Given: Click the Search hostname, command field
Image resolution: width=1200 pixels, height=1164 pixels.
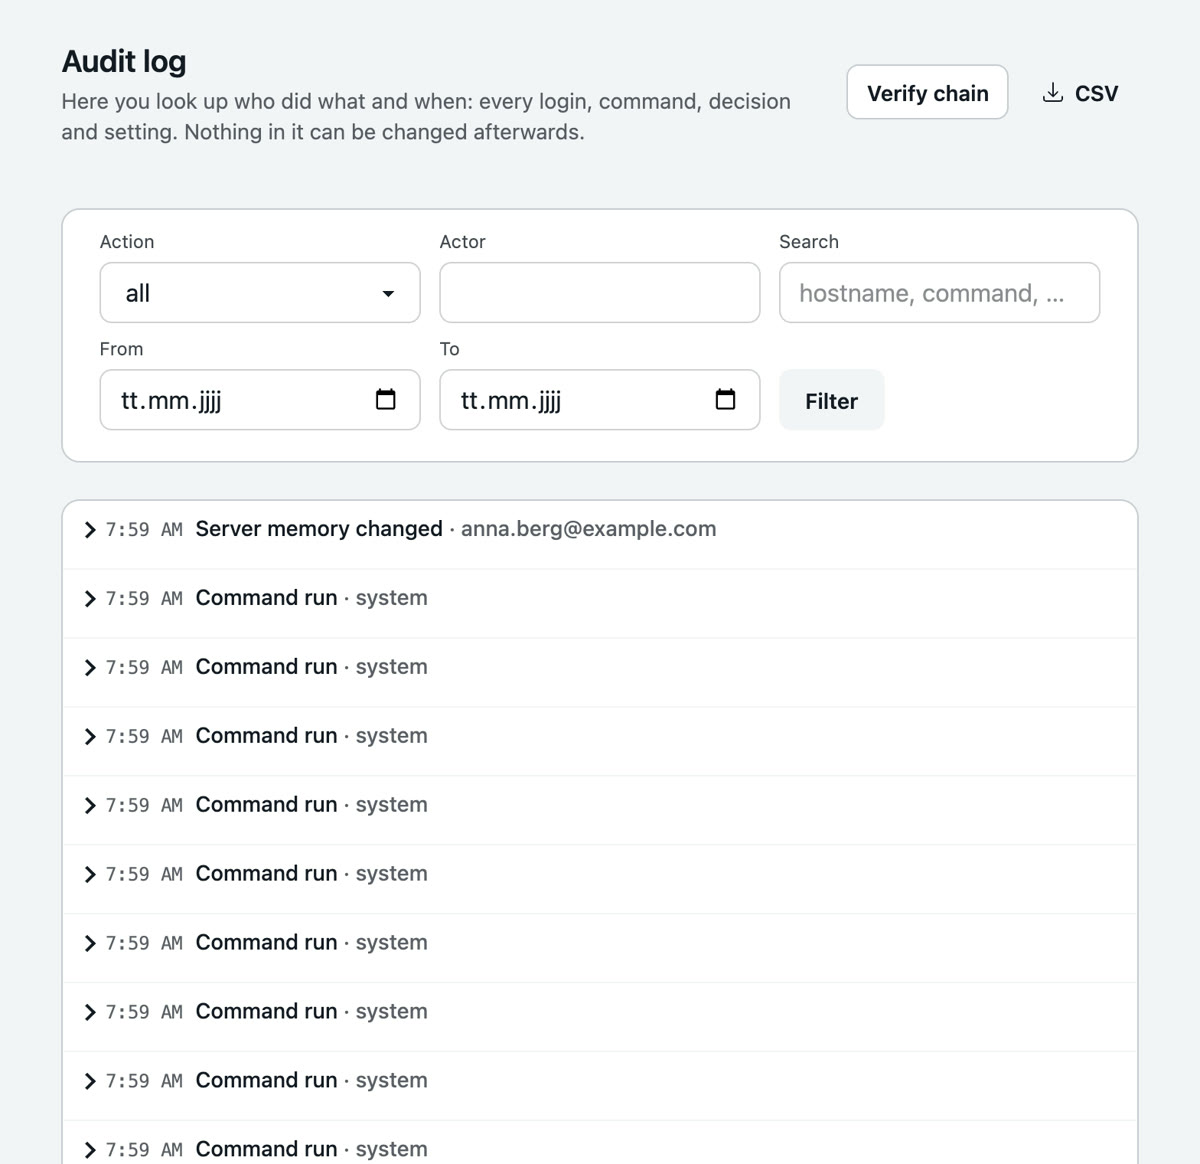Looking at the screenshot, I should pos(940,293).
